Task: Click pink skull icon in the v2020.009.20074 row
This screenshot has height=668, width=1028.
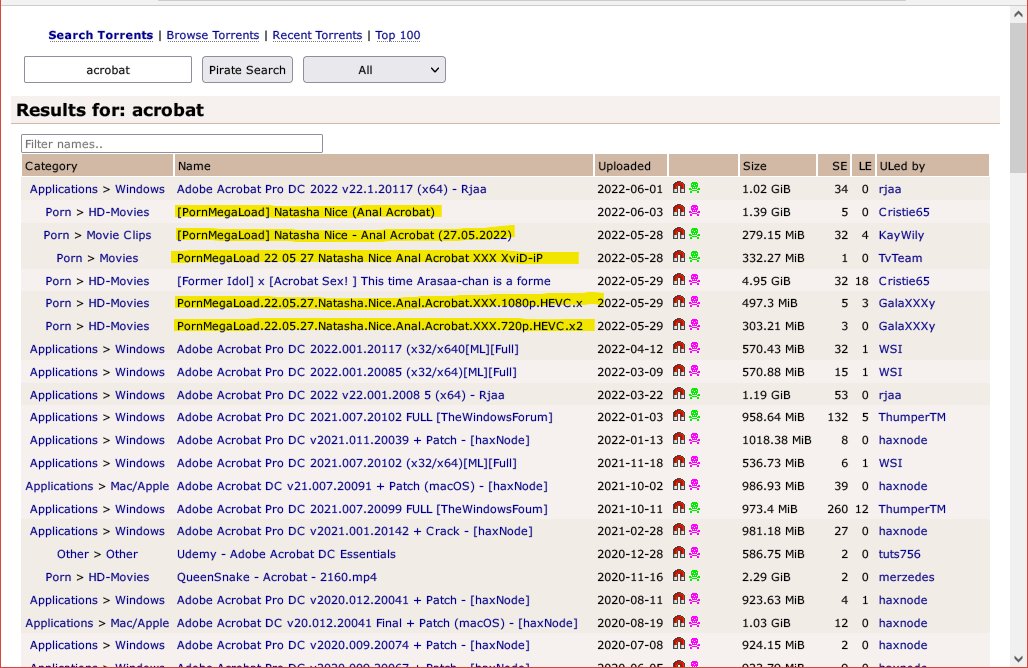Action: coord(694,644)
